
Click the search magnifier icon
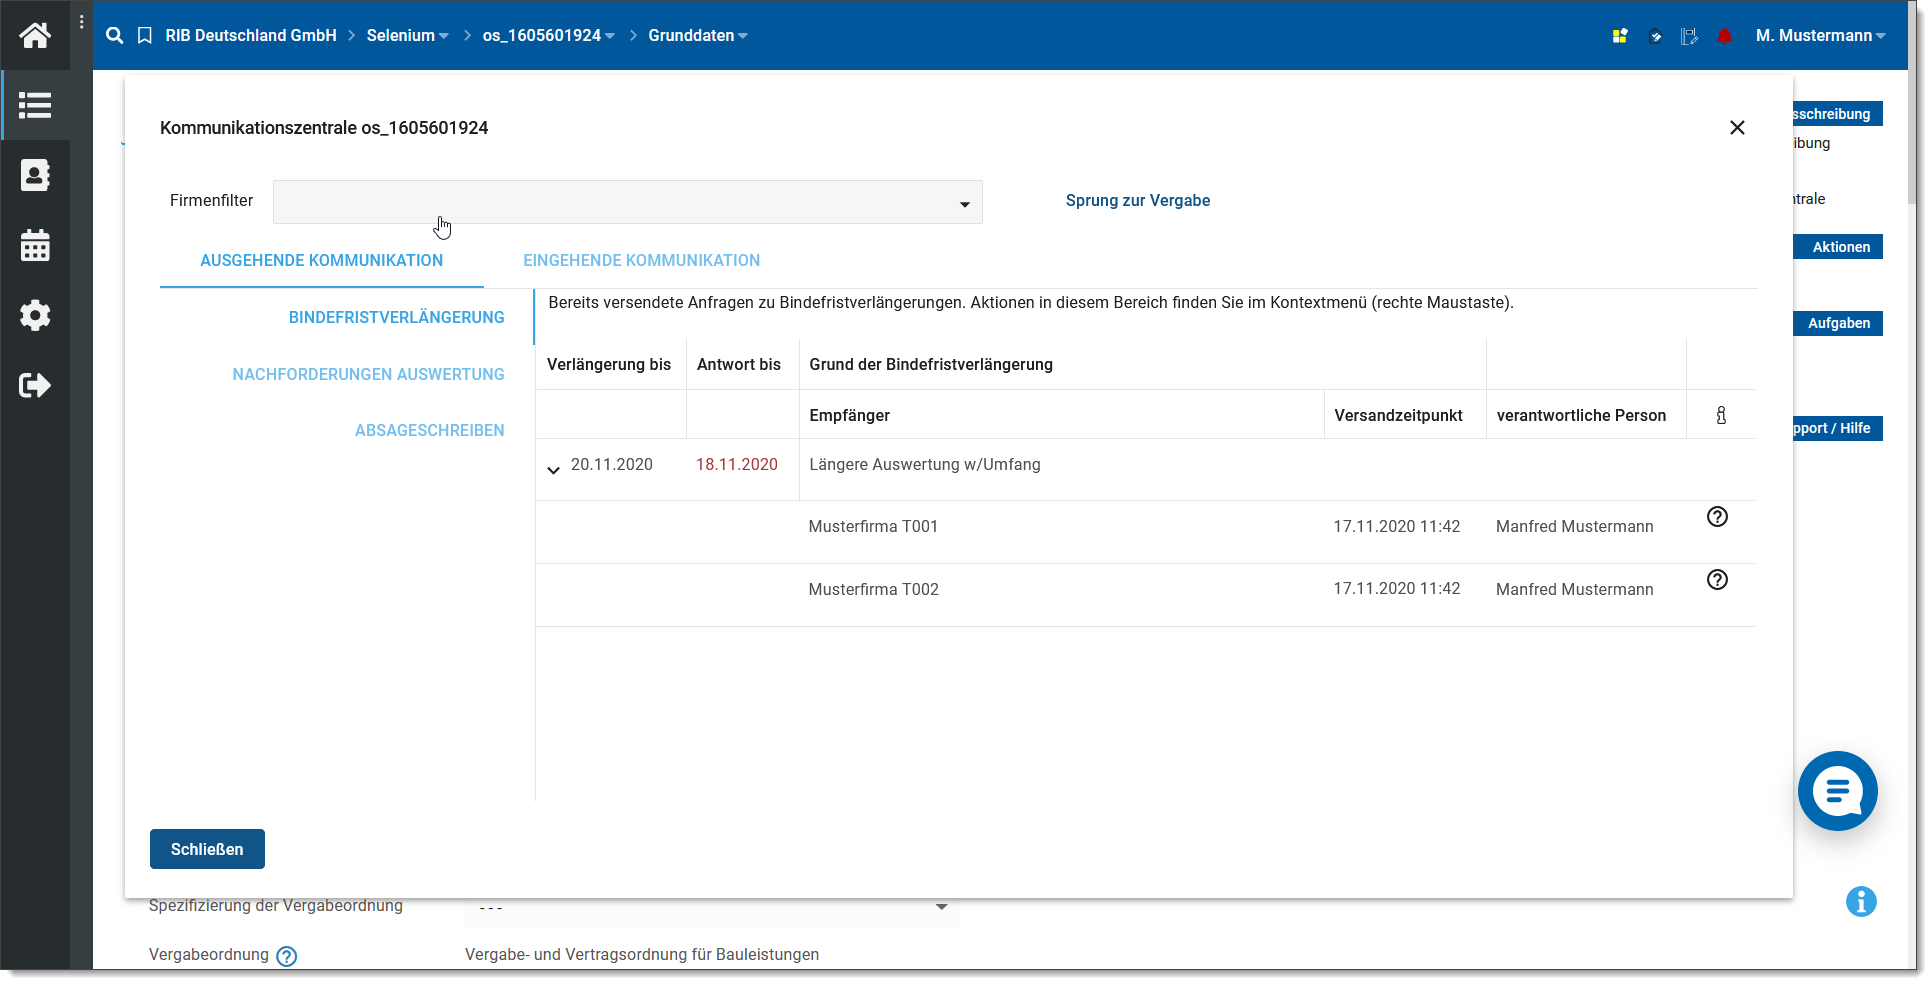(x=115, y=36)
